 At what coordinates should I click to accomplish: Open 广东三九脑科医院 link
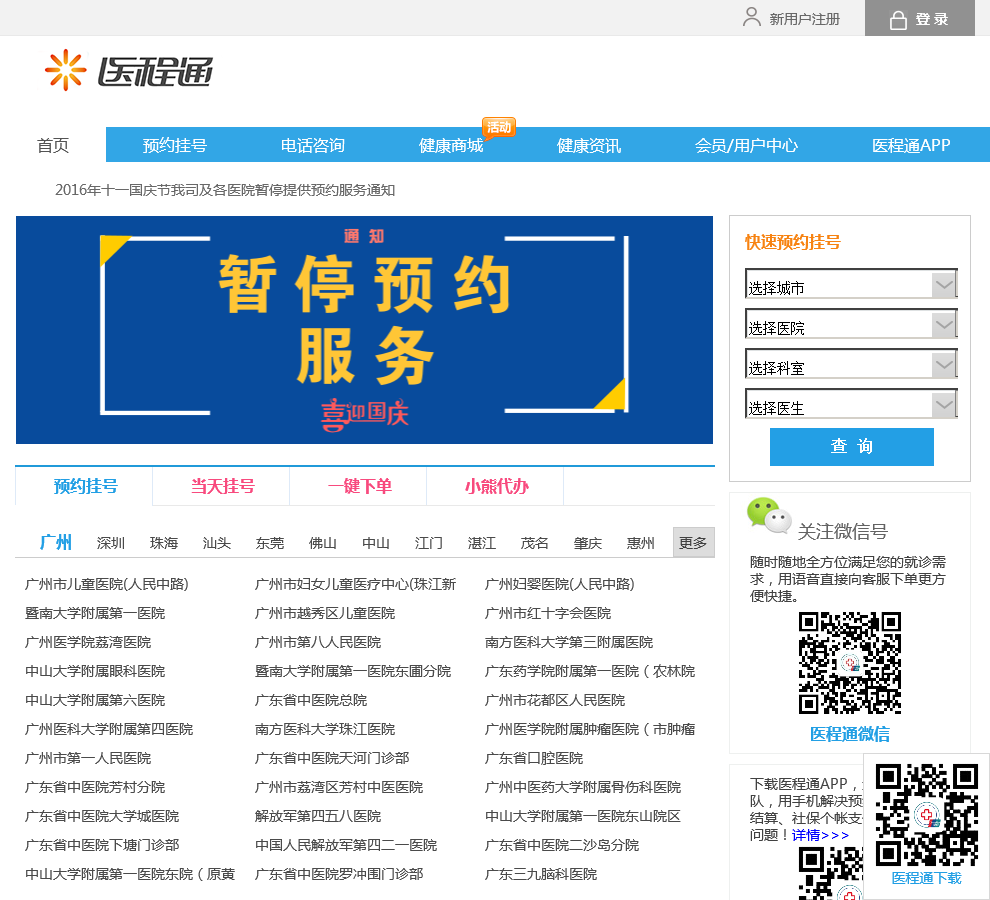click(540, 875)
